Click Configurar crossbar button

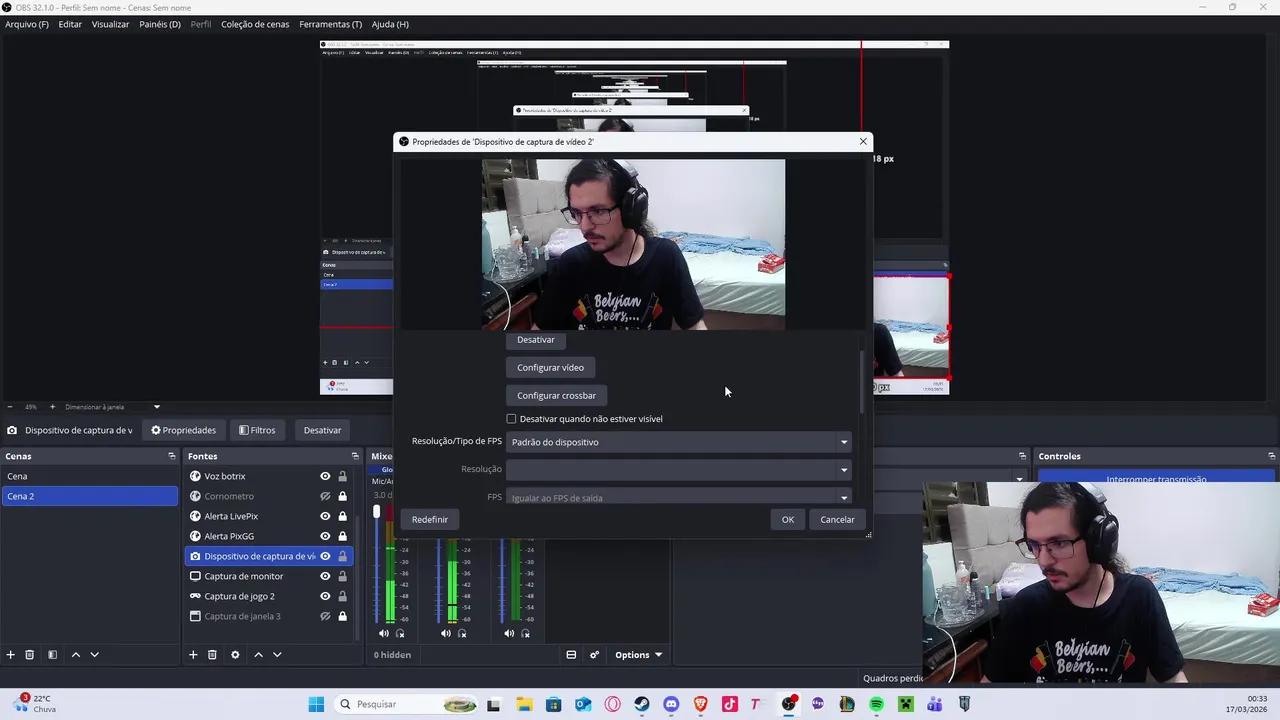pos(556,396)
